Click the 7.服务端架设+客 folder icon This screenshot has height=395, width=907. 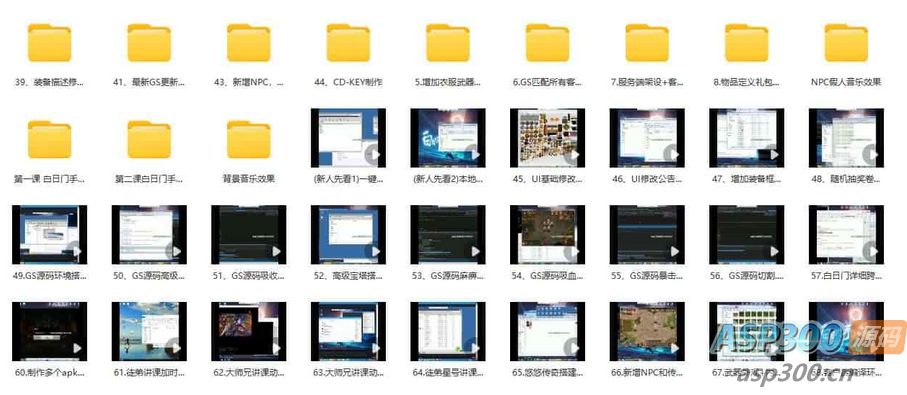pos(647,42)
